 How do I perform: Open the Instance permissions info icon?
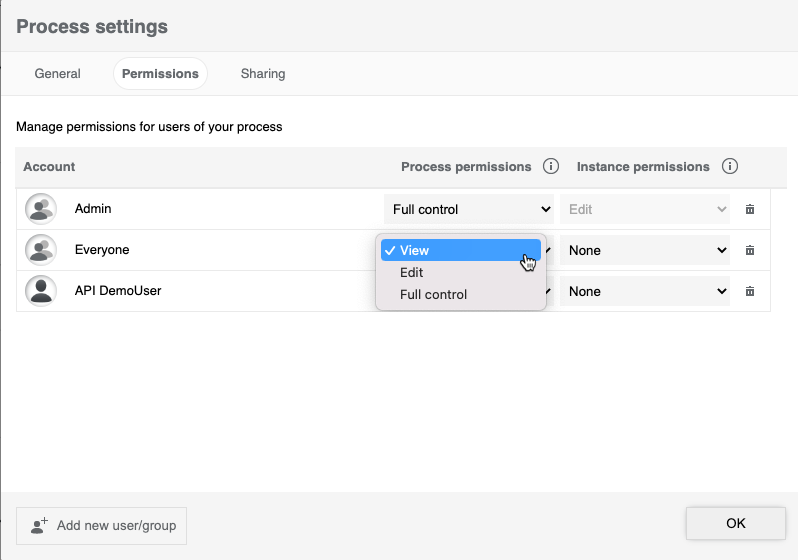[x=730, y=167]
